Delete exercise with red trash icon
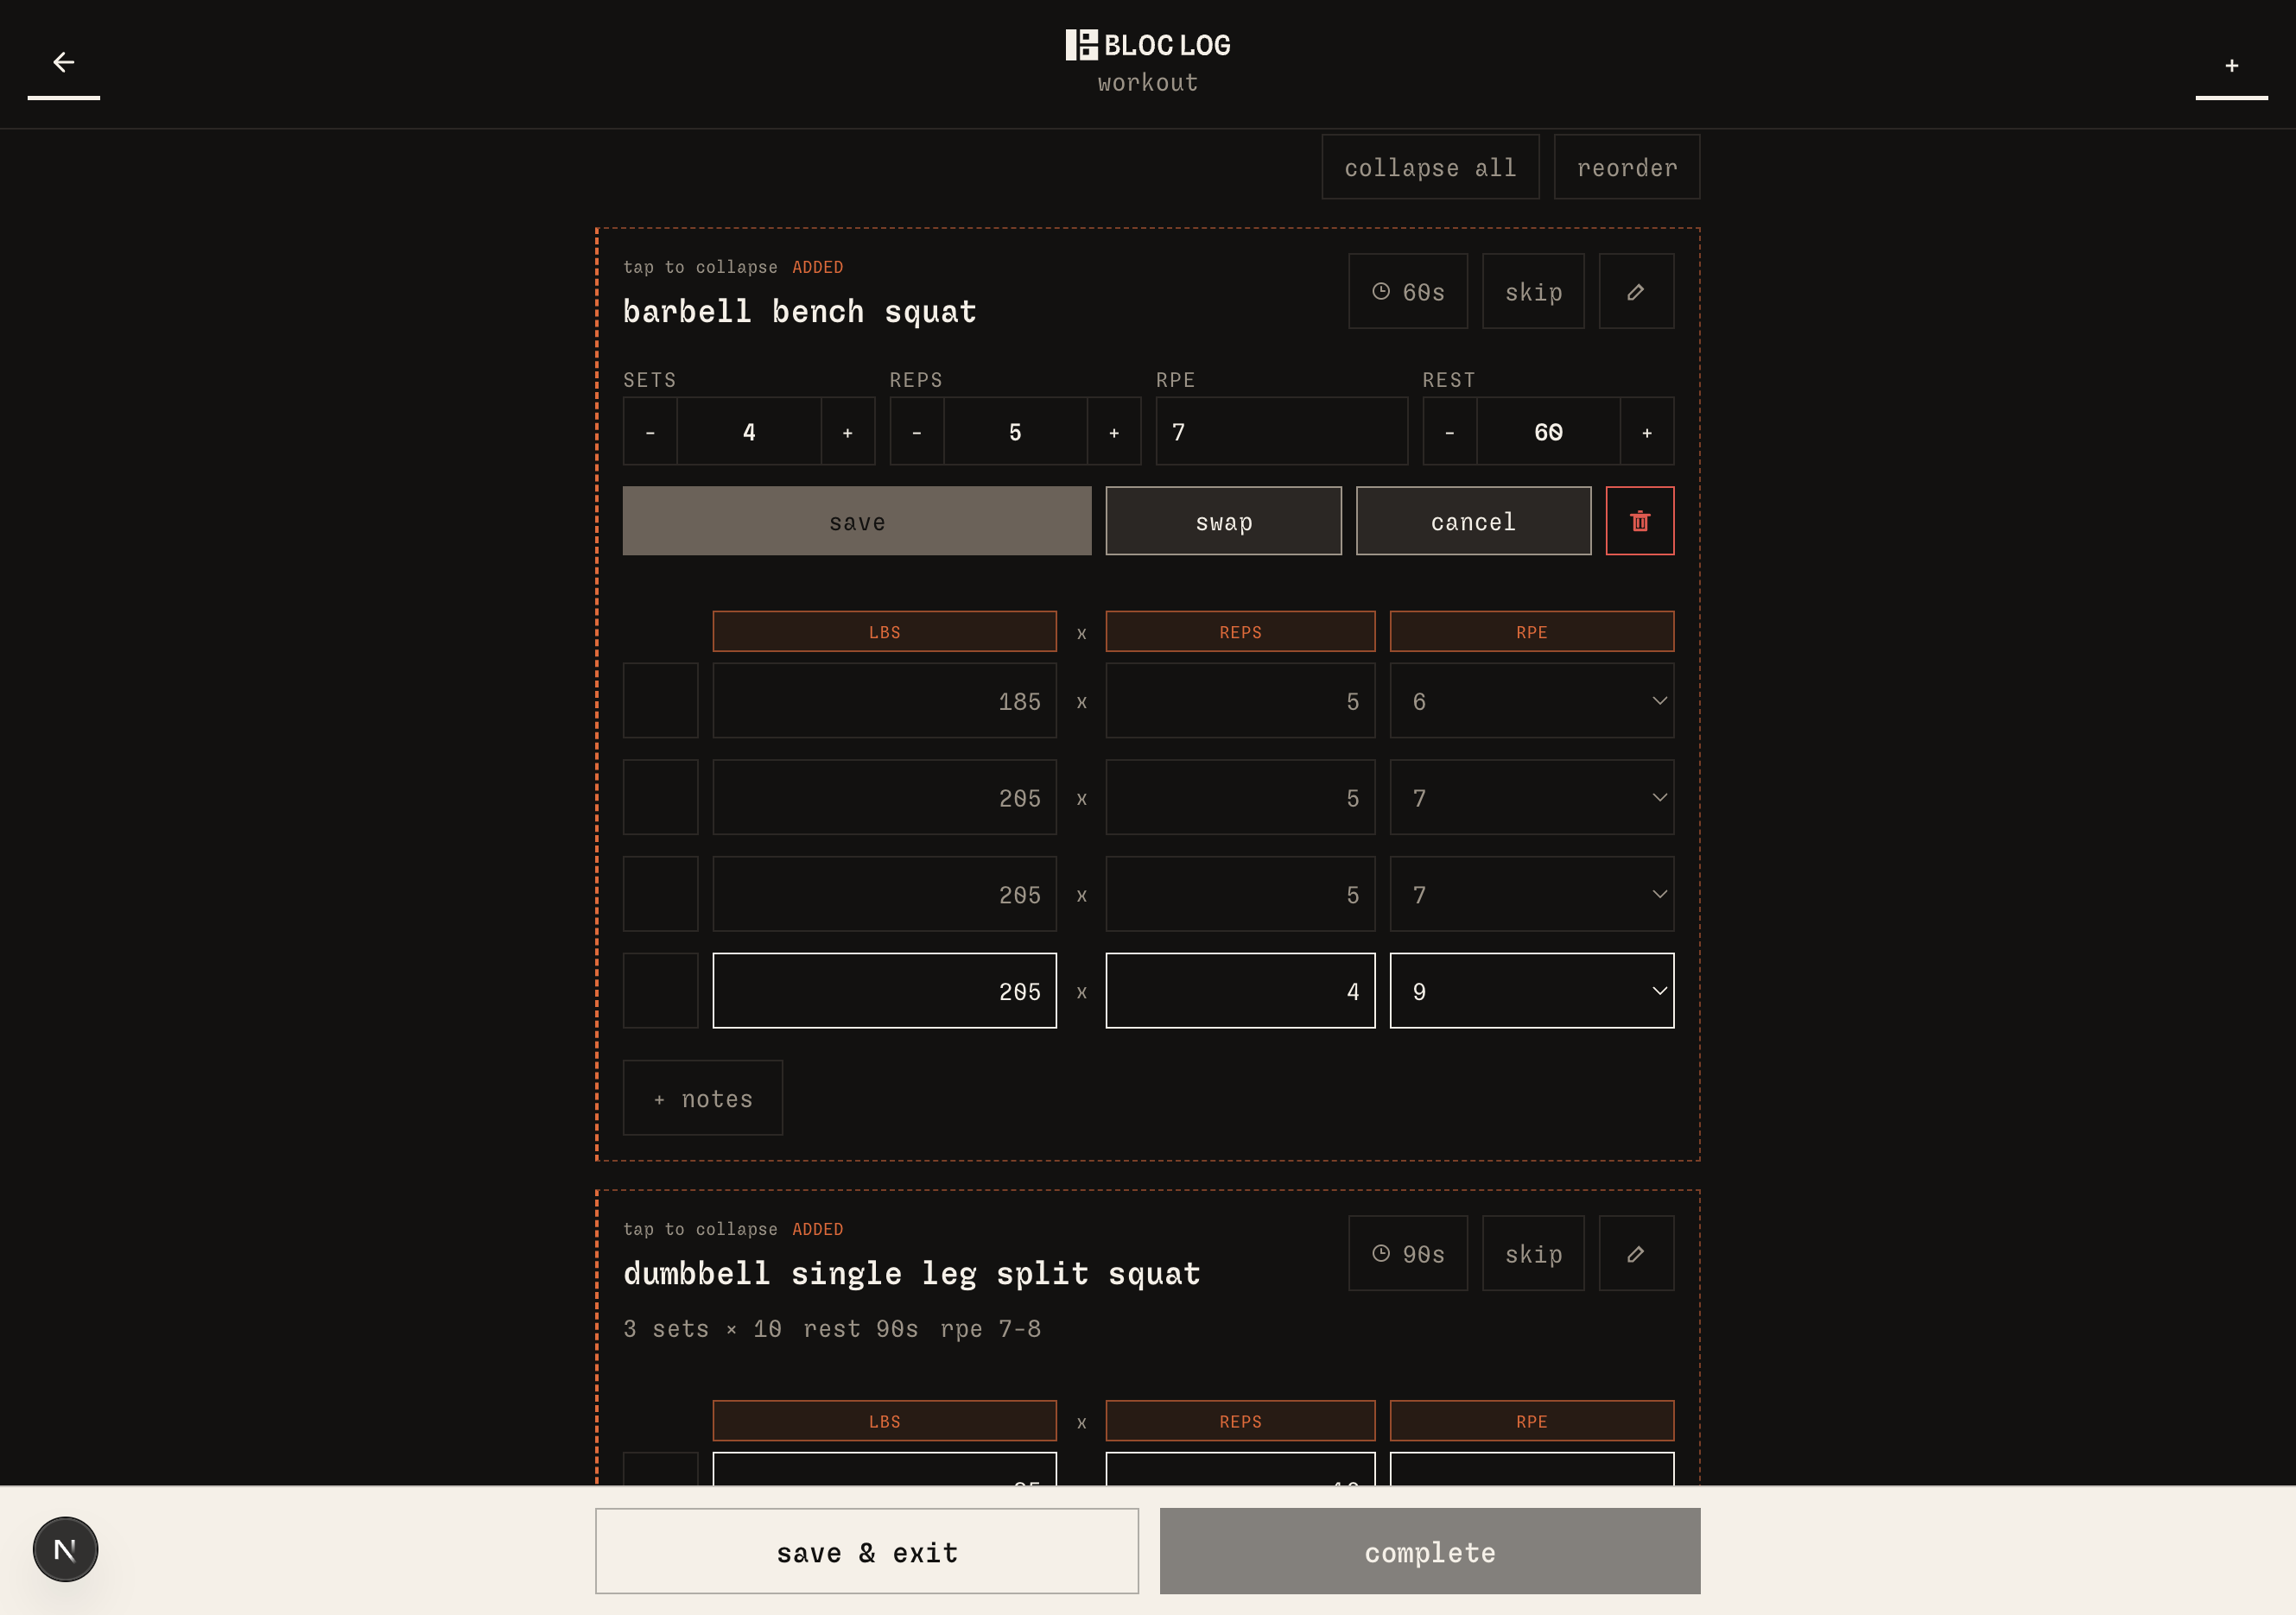Screen dimensions: 2296x1615 [1640, 521]
